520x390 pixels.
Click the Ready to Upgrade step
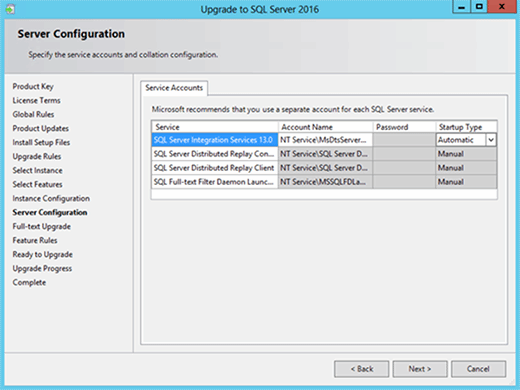pyautogui.click(x=43, y=255)
